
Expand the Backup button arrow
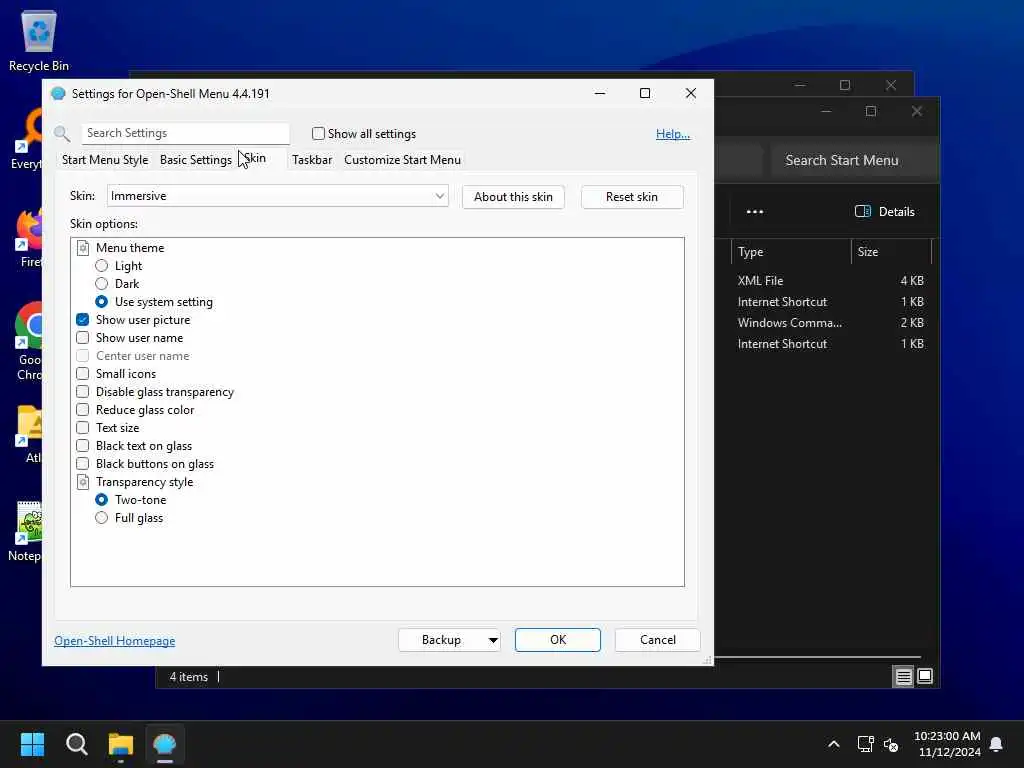493,640
